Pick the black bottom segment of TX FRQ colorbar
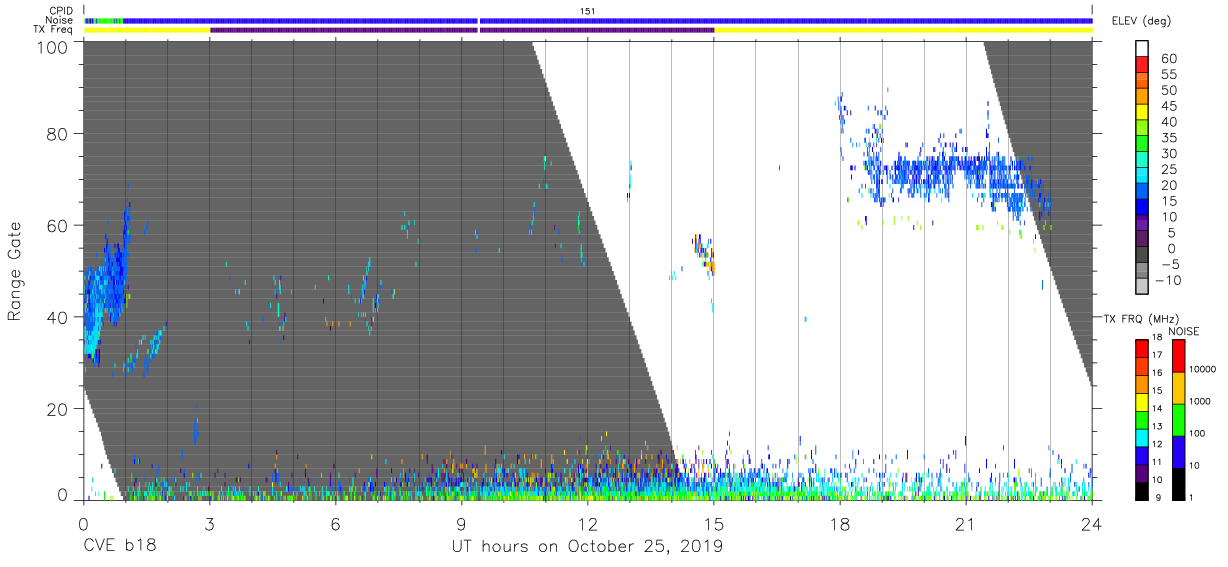This screenshot has height=567, width=1228. 1142,491
